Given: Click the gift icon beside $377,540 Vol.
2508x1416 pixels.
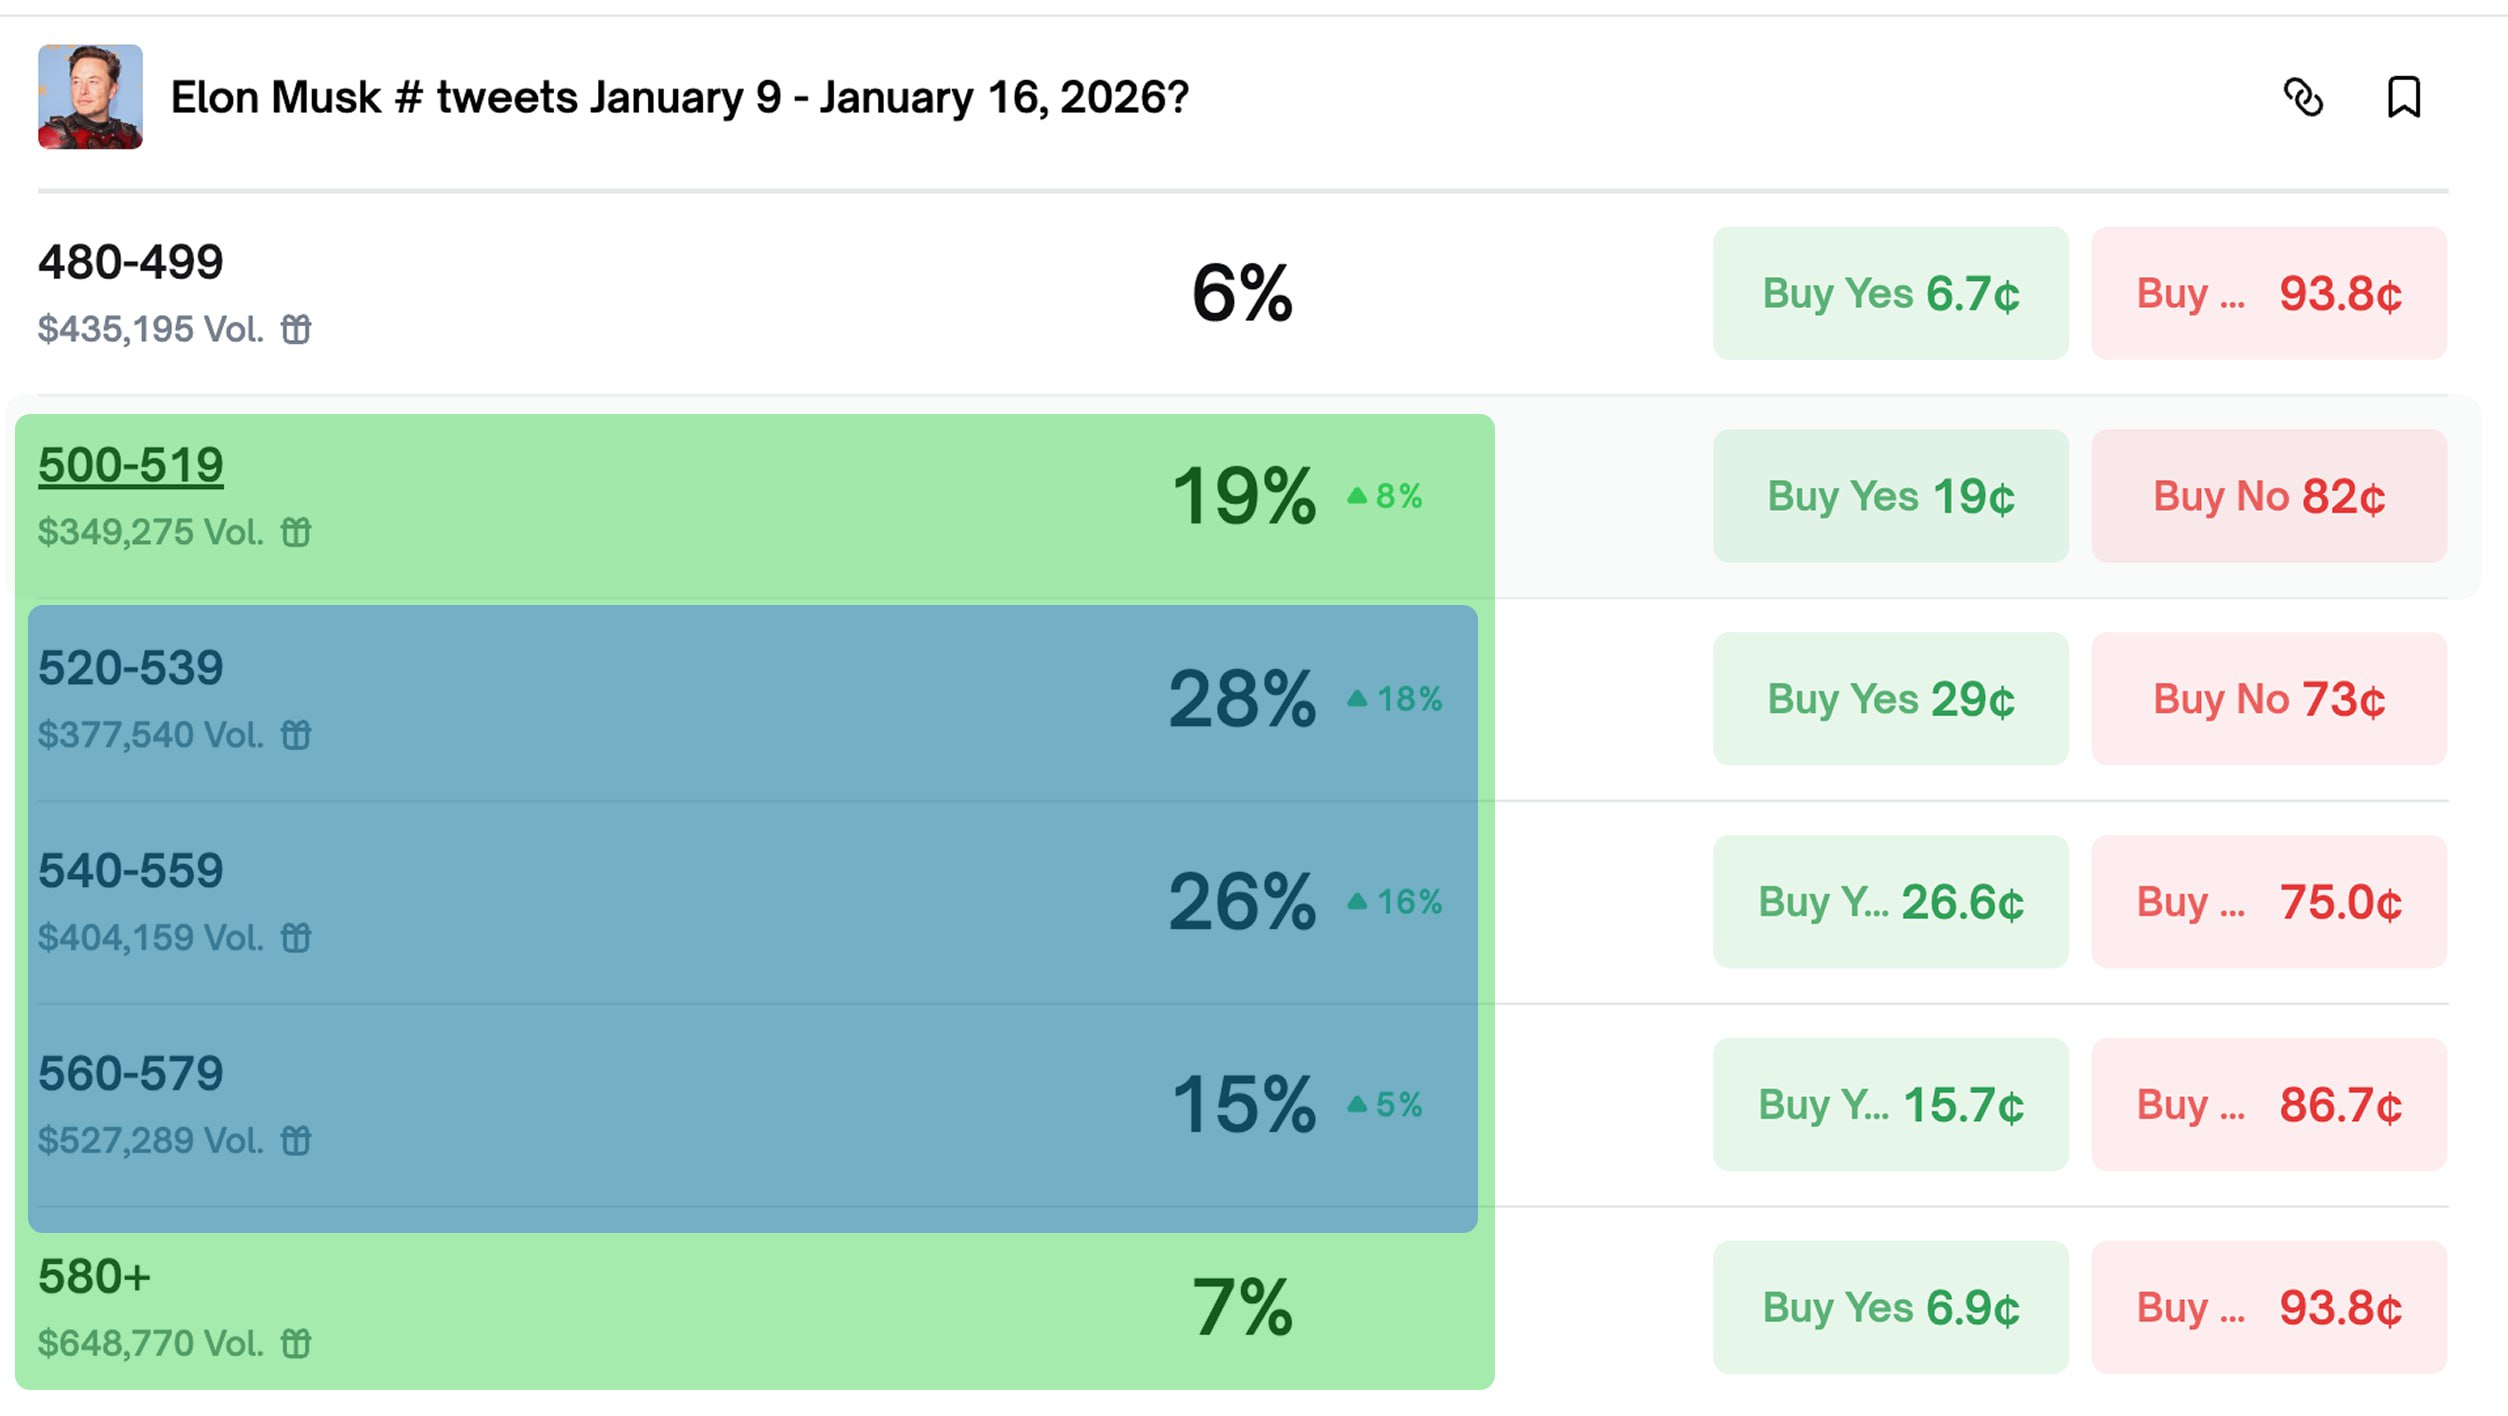Looking at the screenshot, I should 296,735.
